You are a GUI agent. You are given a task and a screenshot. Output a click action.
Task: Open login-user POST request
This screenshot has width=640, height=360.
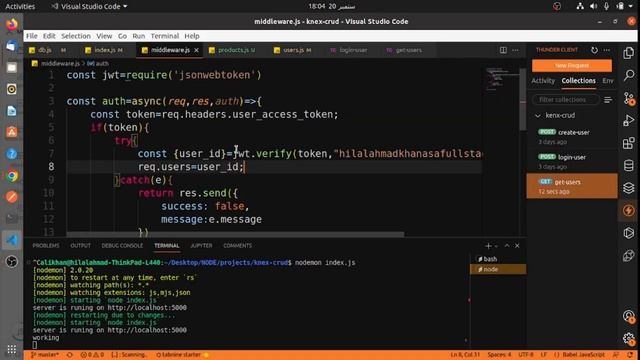click(x=572, y=162)
